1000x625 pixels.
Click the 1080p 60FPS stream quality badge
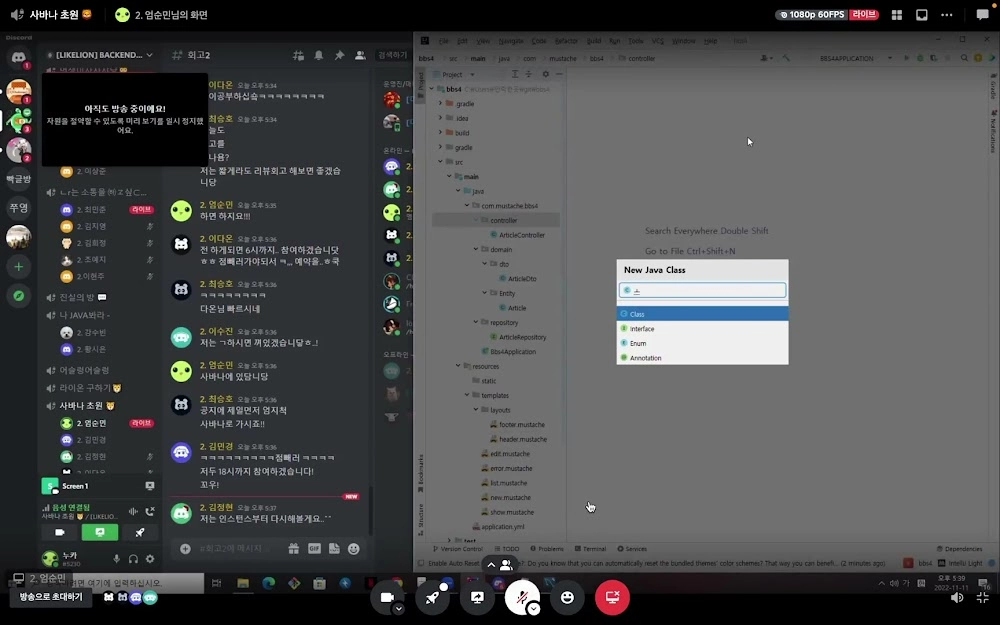(812, 15)
